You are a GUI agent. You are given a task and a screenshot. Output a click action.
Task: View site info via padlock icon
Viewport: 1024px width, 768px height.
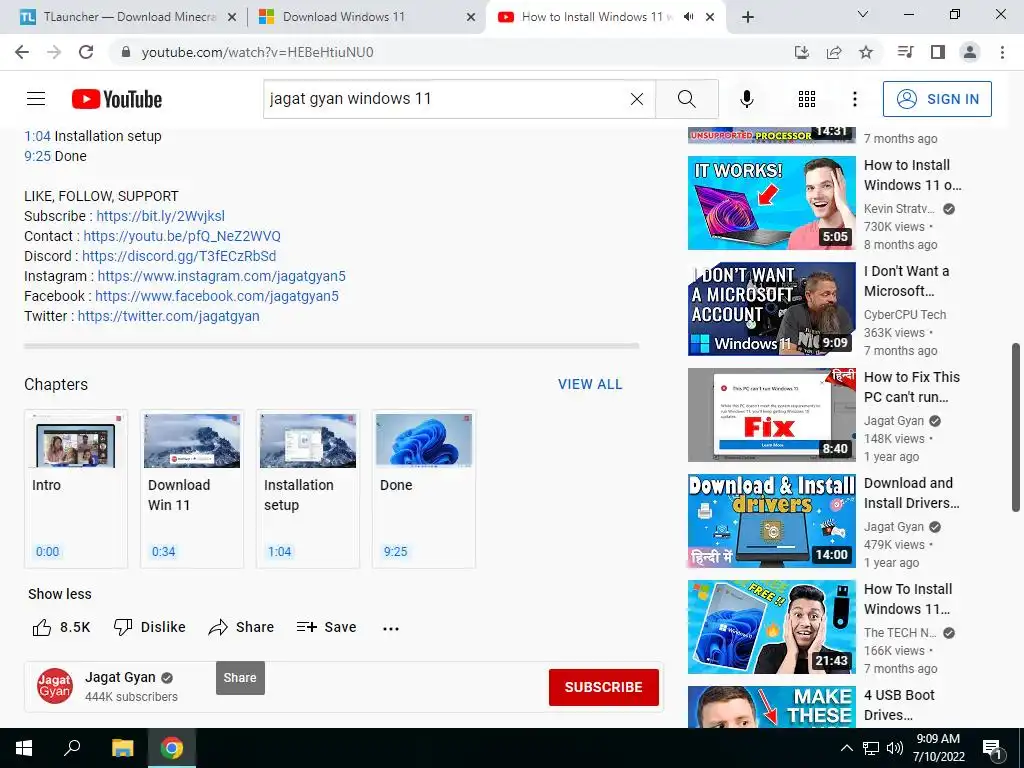pyautogui.click(x=126, y=52)
